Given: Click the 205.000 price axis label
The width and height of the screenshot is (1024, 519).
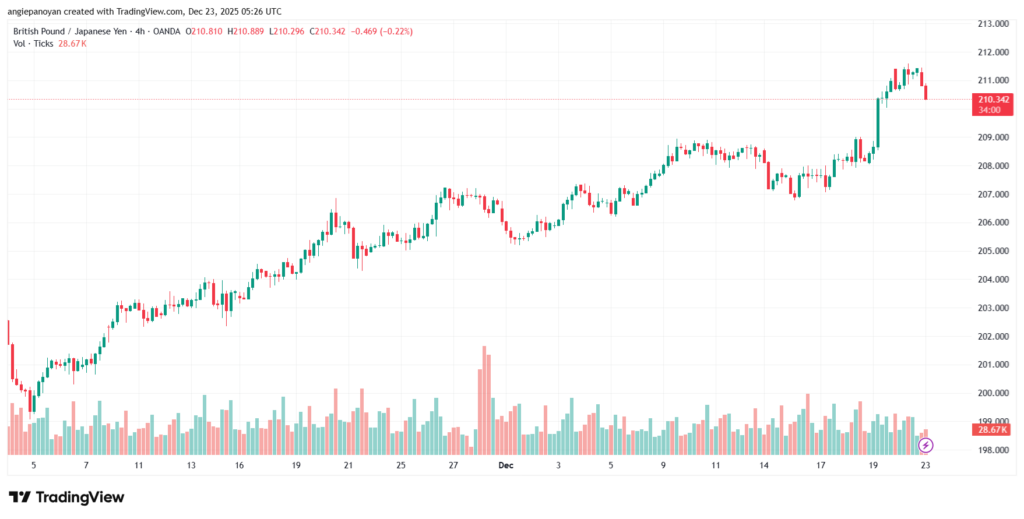Looking at the screenshot, I should (992, 250).
